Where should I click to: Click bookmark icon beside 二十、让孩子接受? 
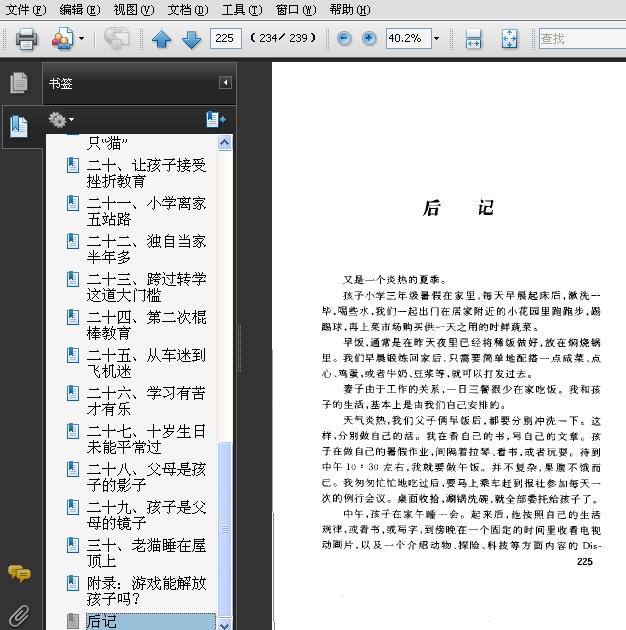[73, 165]
